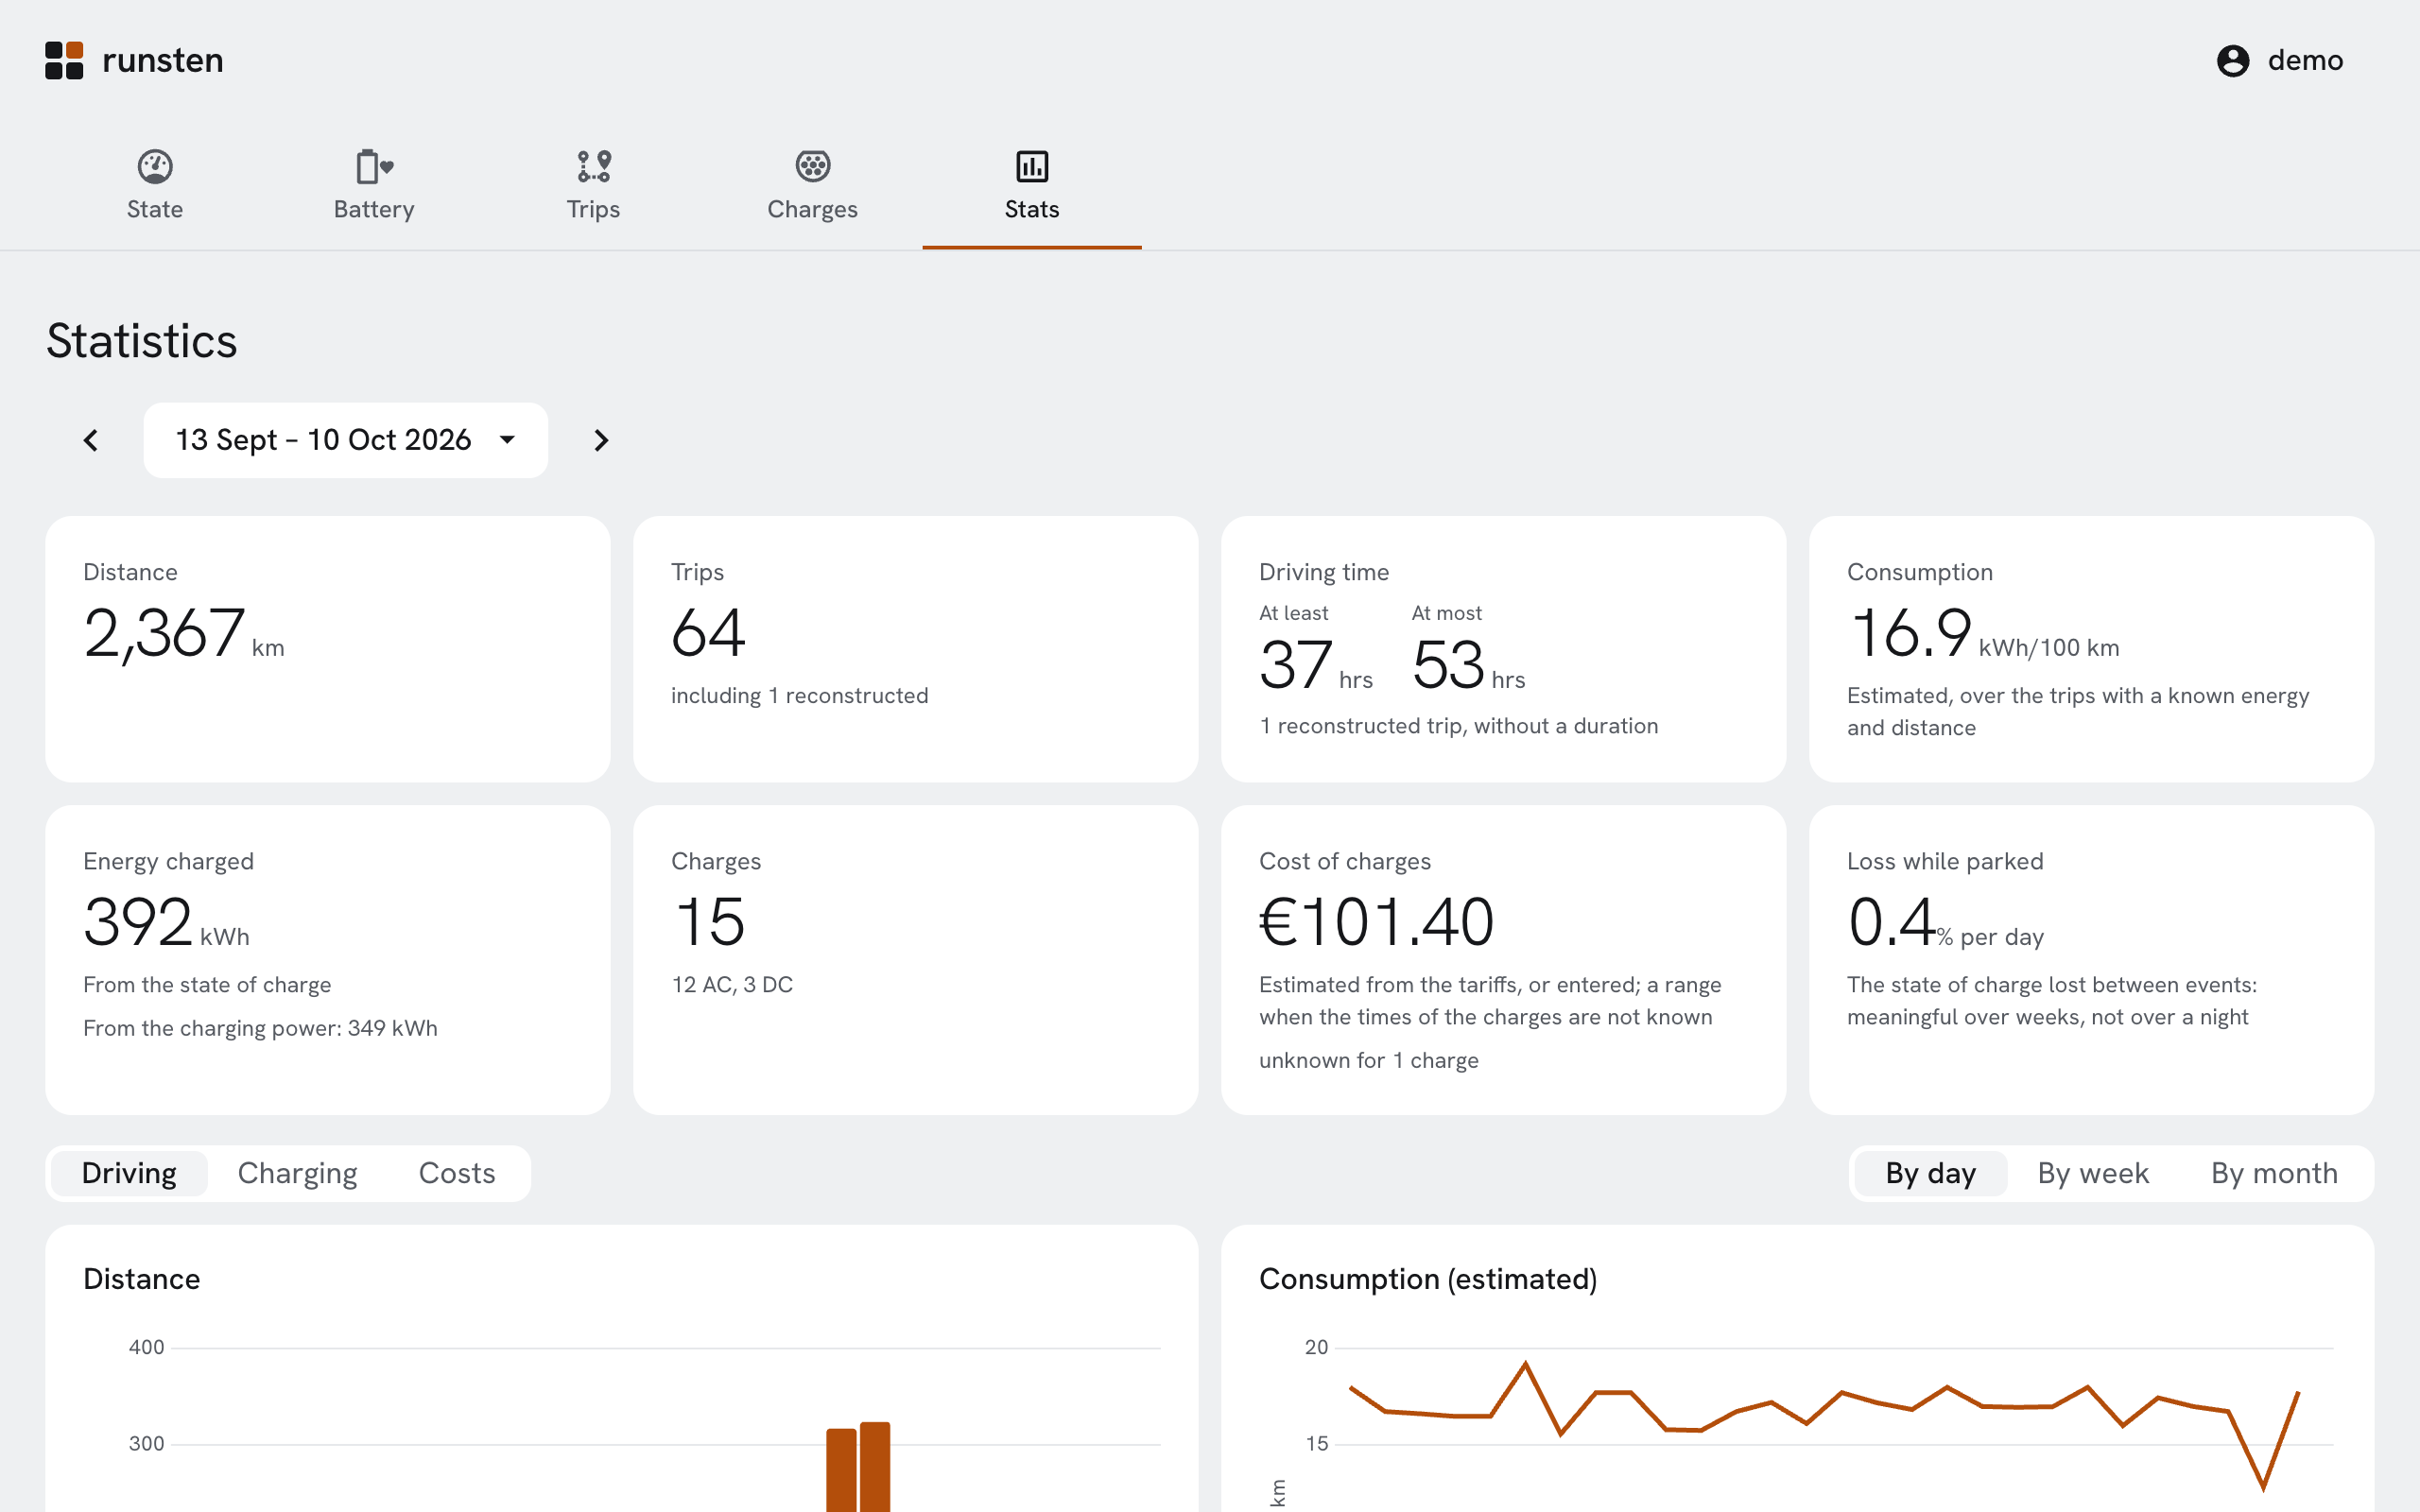This screenshot has width=2420, height=1512.
Task: Click the runsten logo icon
Action: tap(64, 60)
